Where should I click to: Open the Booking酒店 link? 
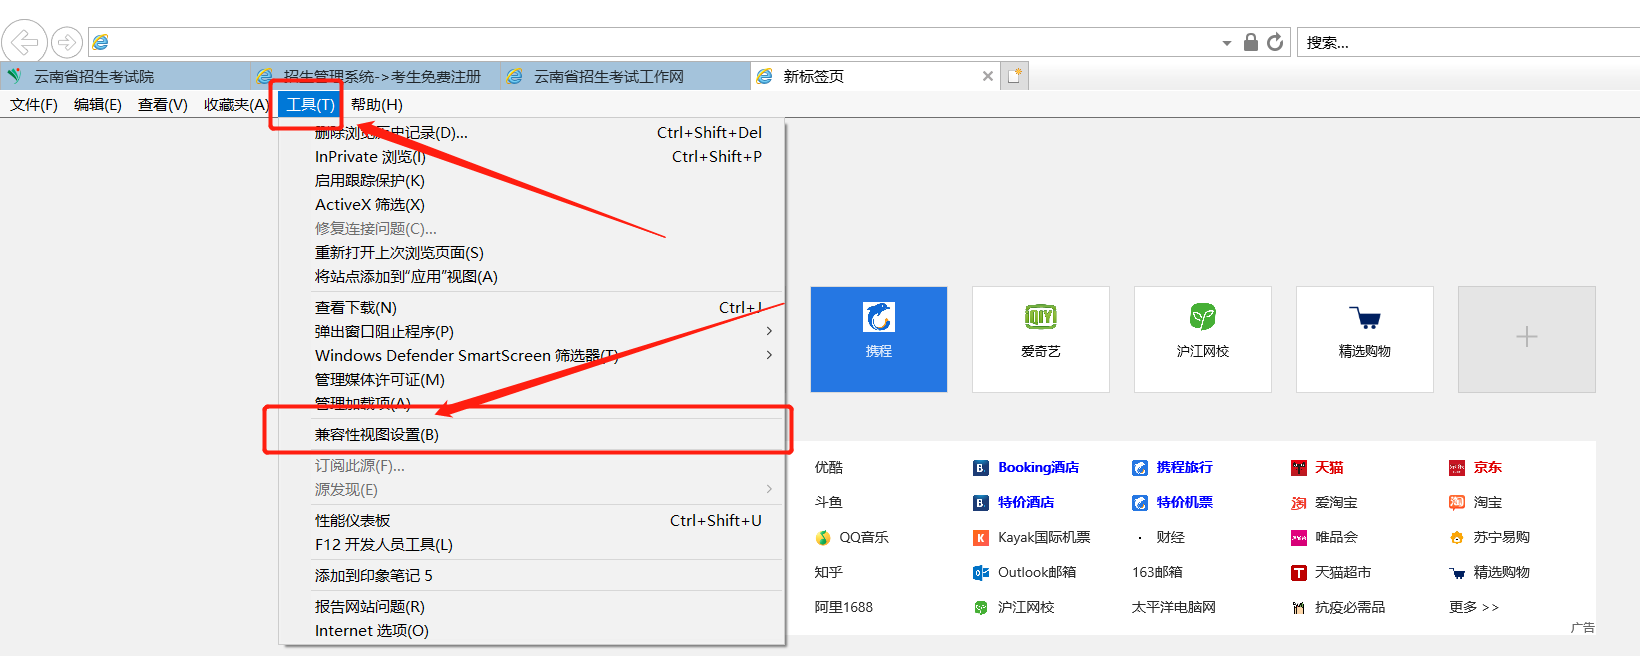tap(1038, 468)
